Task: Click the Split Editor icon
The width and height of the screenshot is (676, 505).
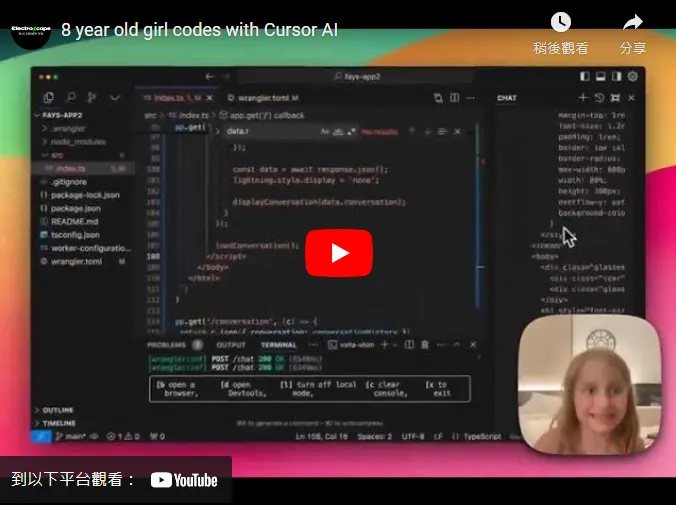Action: [x=454, y=98]
